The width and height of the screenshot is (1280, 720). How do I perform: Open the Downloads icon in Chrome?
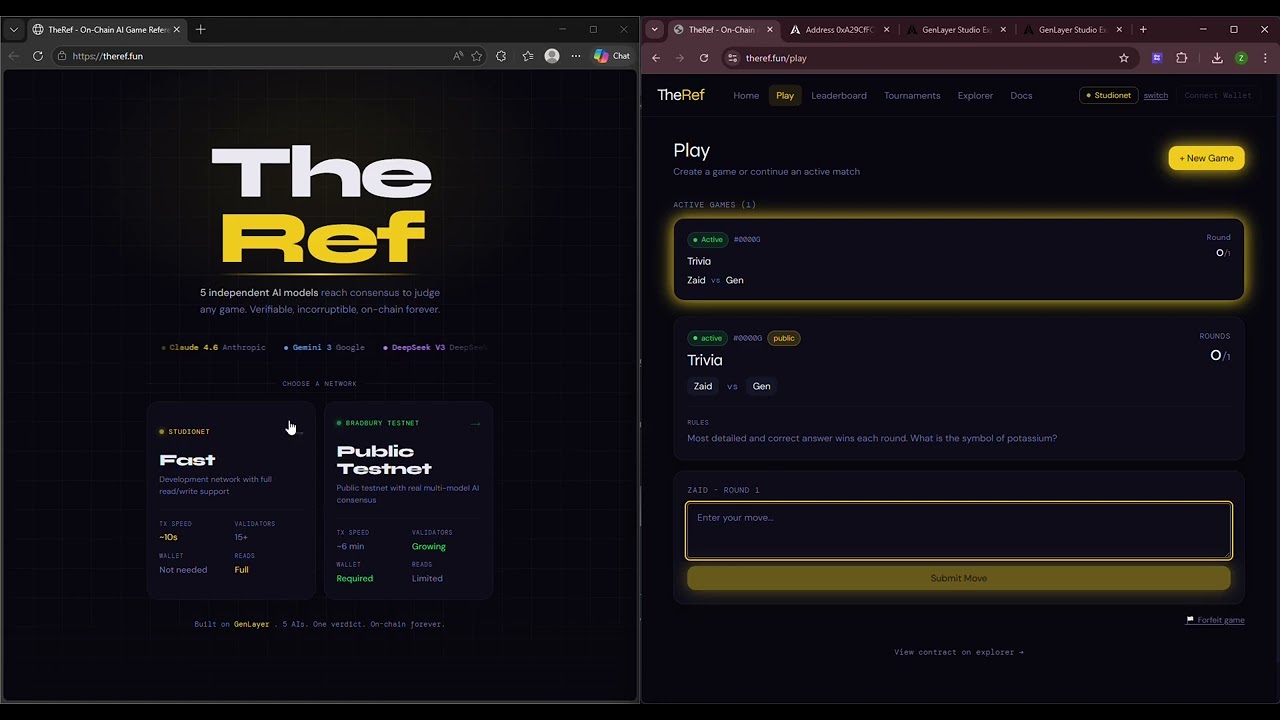(1217, 58)
